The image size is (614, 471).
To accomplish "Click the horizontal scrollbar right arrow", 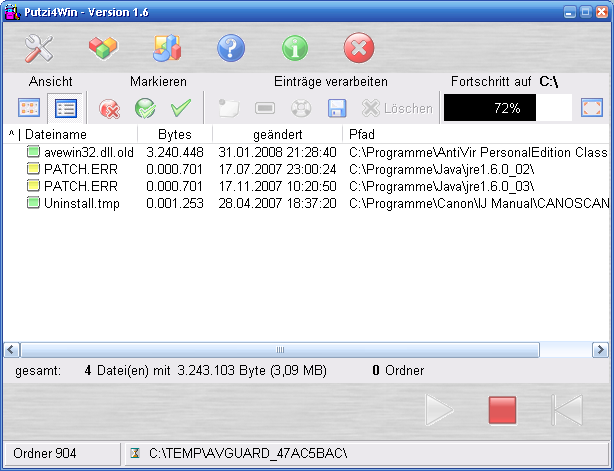I will pyautogui.click(x=600, y=350).
